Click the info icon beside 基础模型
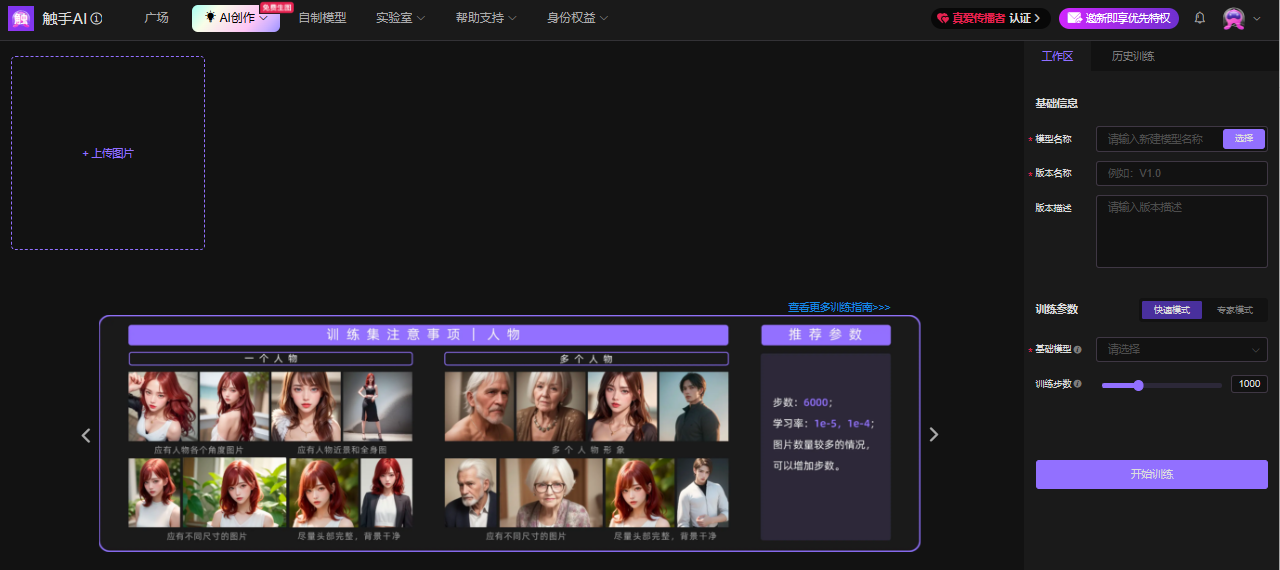Viewport: 1280px width, 570px height. [x=1077, y=350]
